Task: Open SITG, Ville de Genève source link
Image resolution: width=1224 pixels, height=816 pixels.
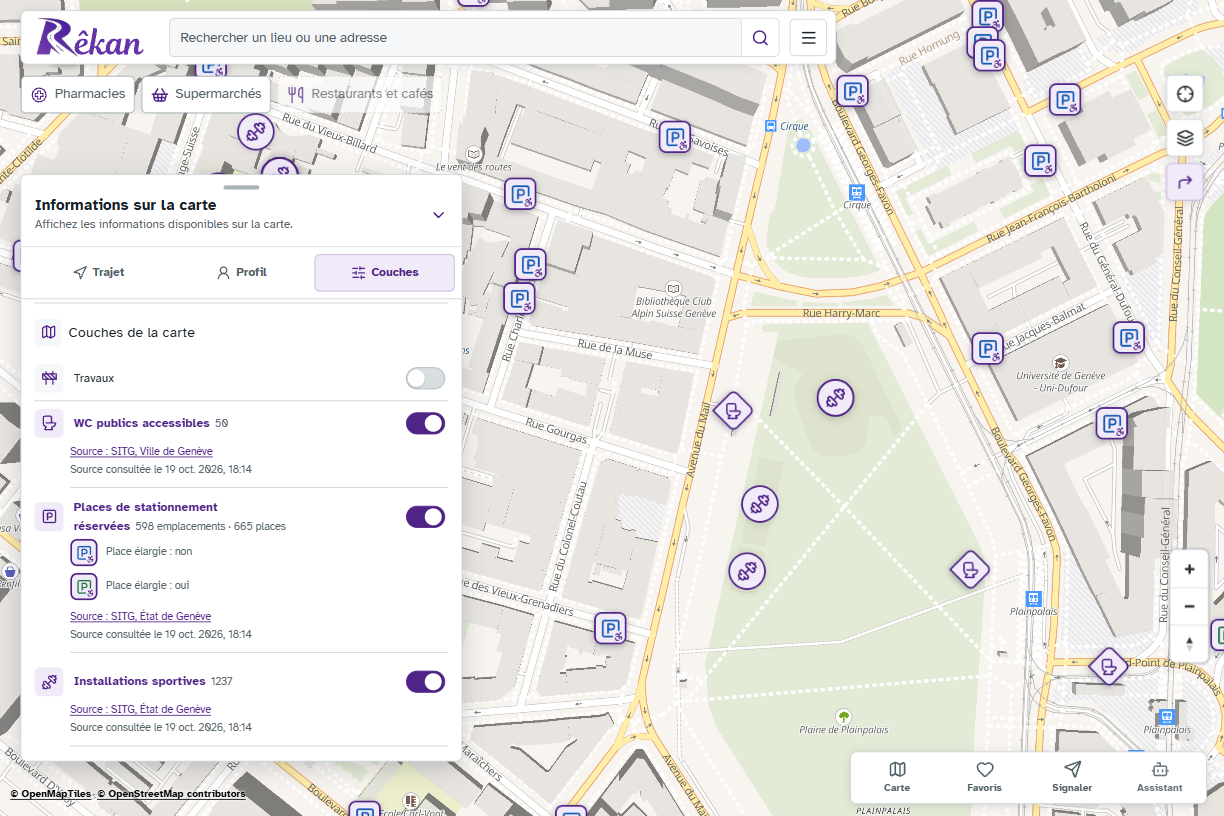Action: tap(141, 451)
